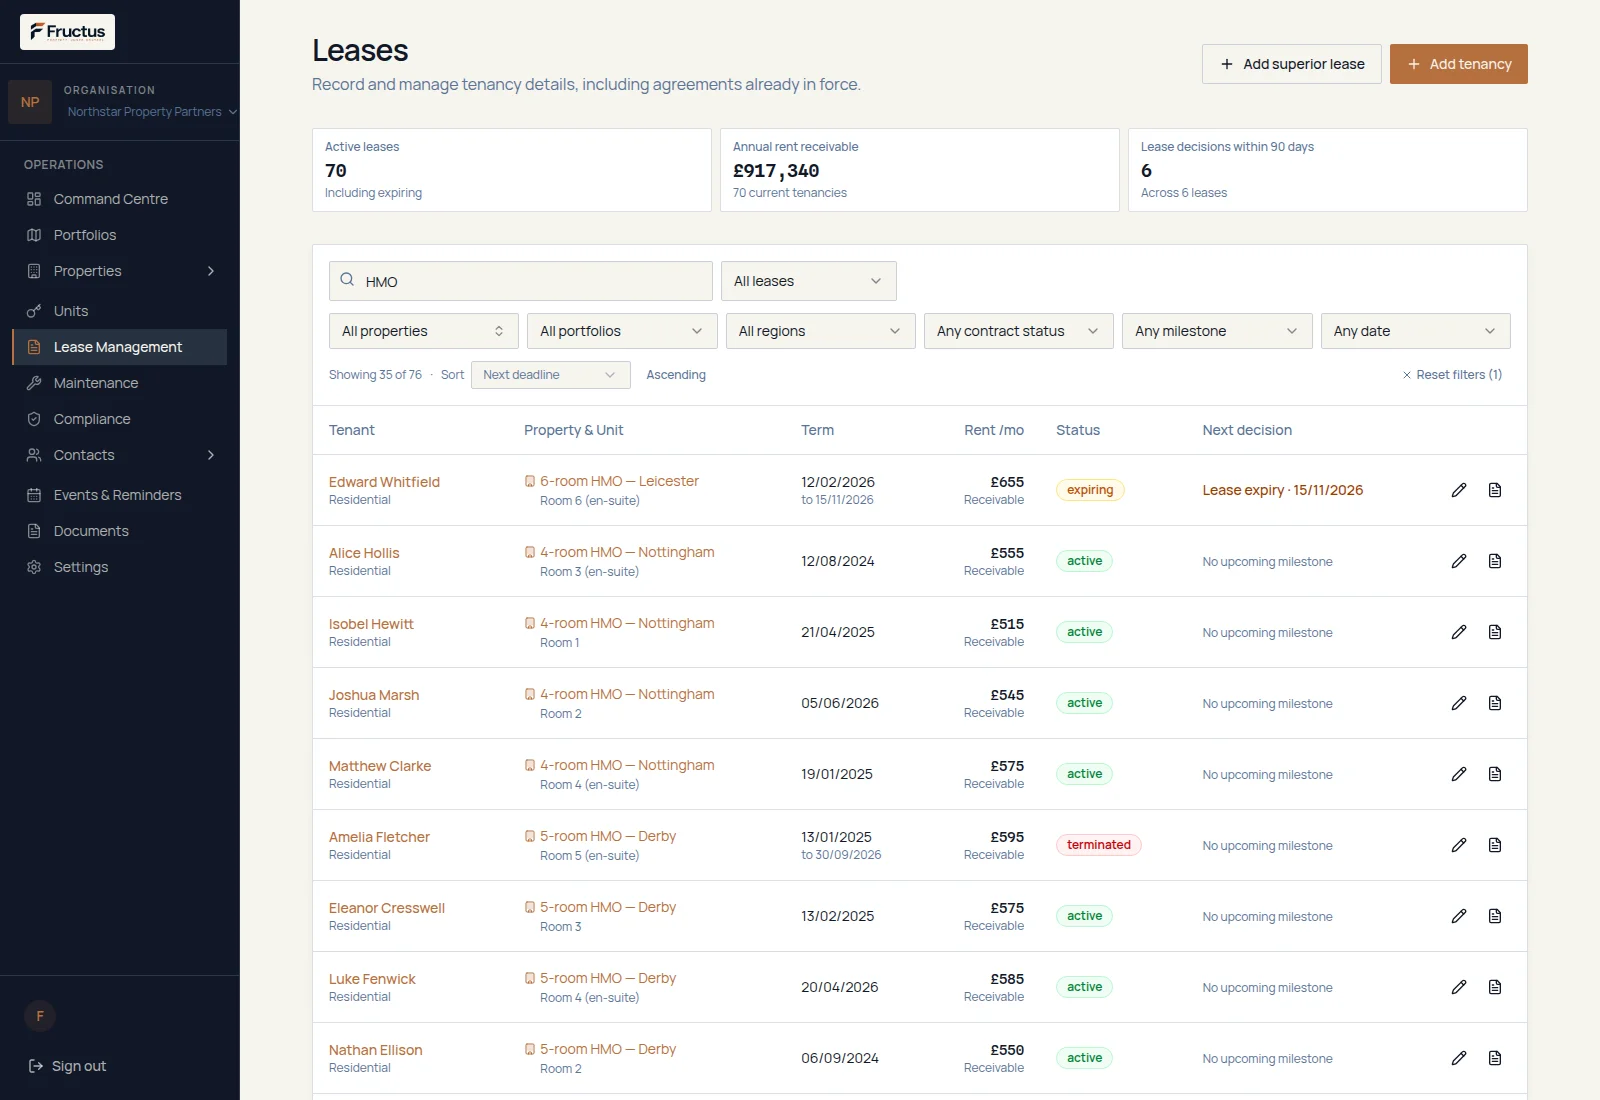Change the Next deadline sort option
This screenshot has width=1600, height=1100.
point(550,375)
